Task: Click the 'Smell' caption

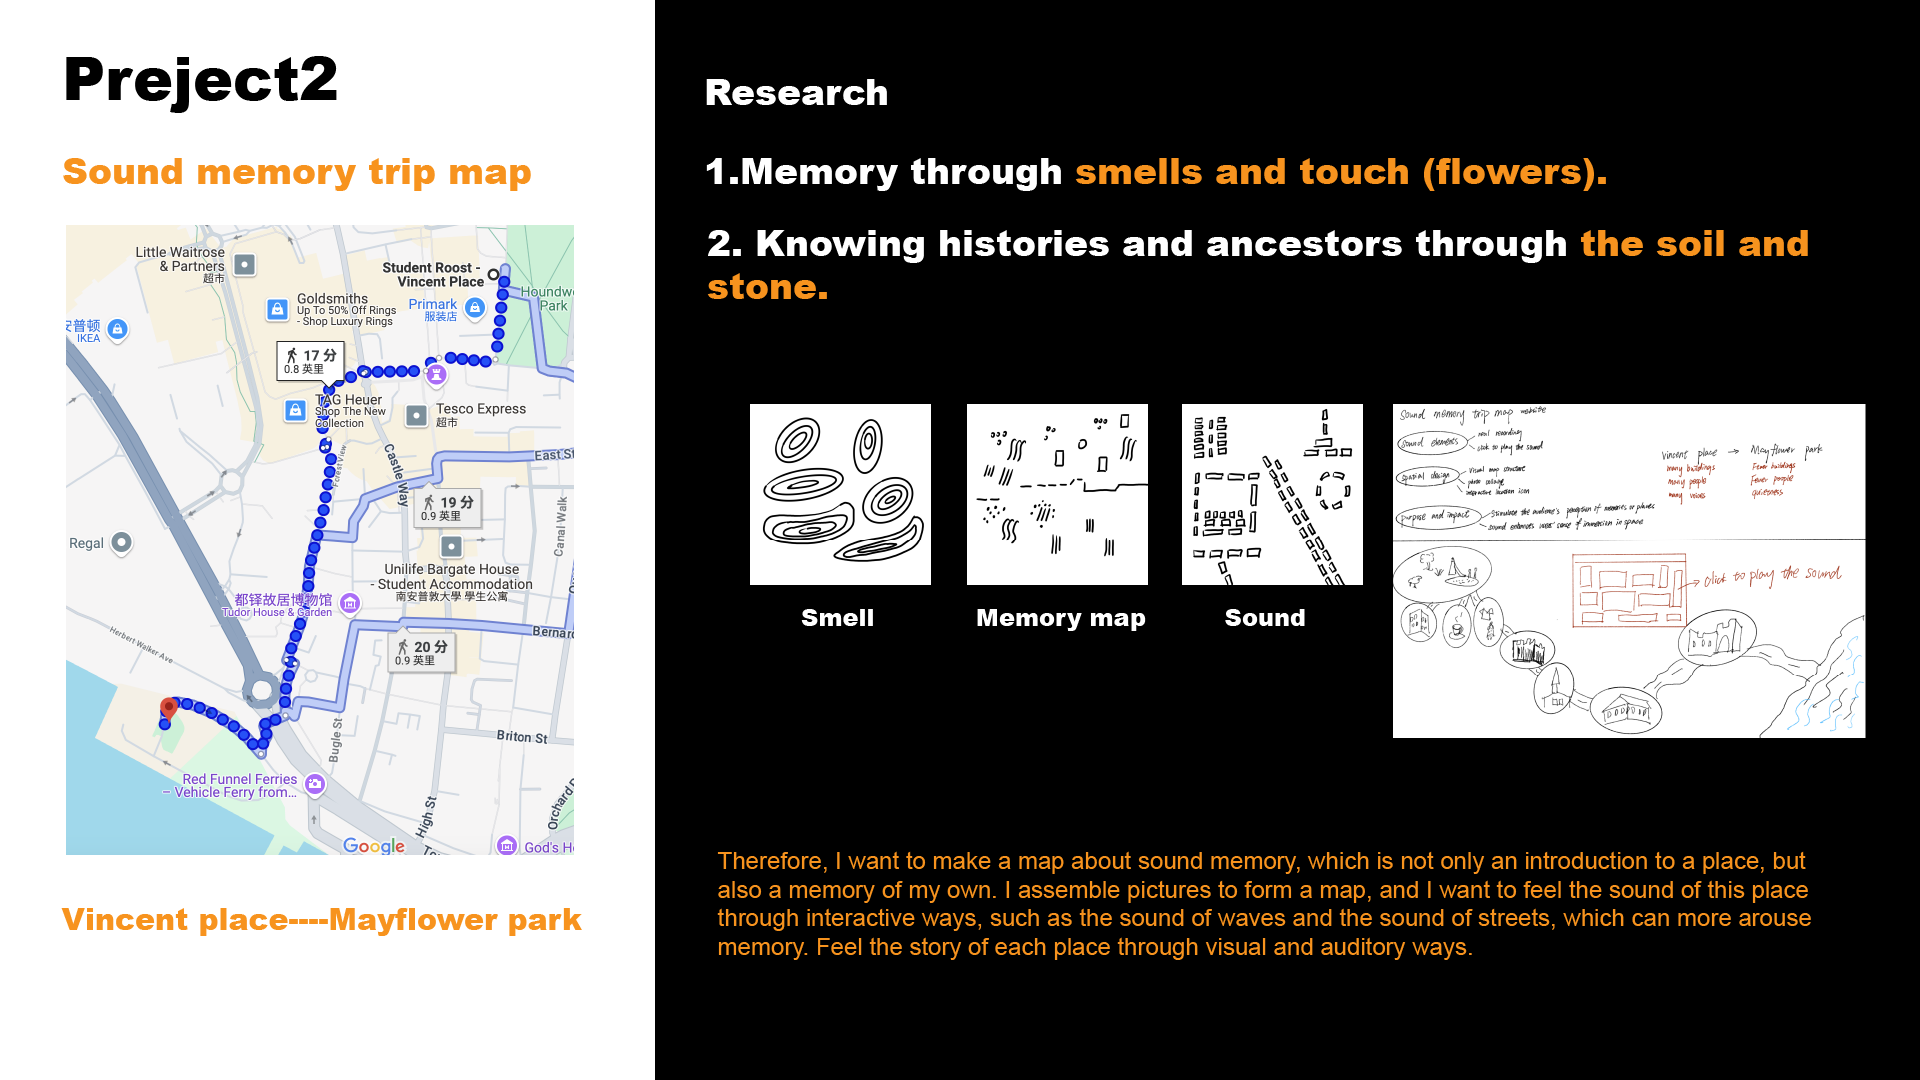Action: [838, 618]
